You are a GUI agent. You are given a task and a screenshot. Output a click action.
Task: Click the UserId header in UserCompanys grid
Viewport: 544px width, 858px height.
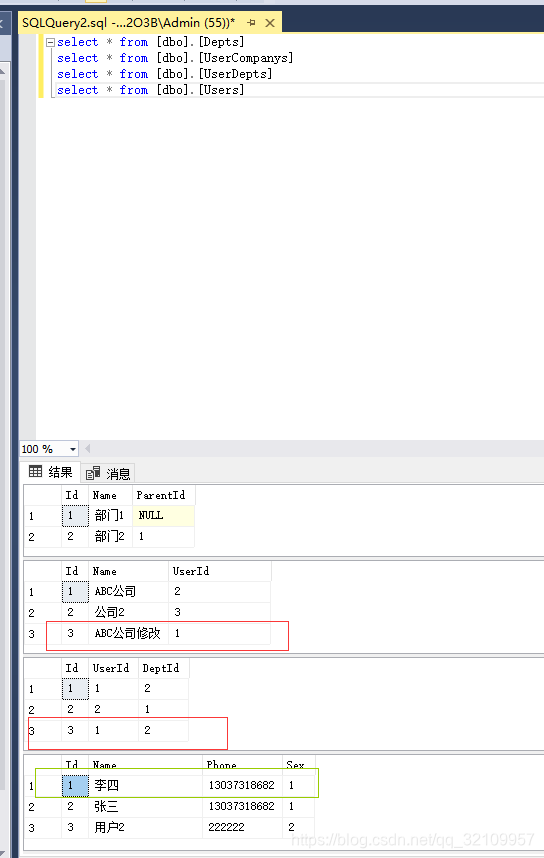pos(219,571)
